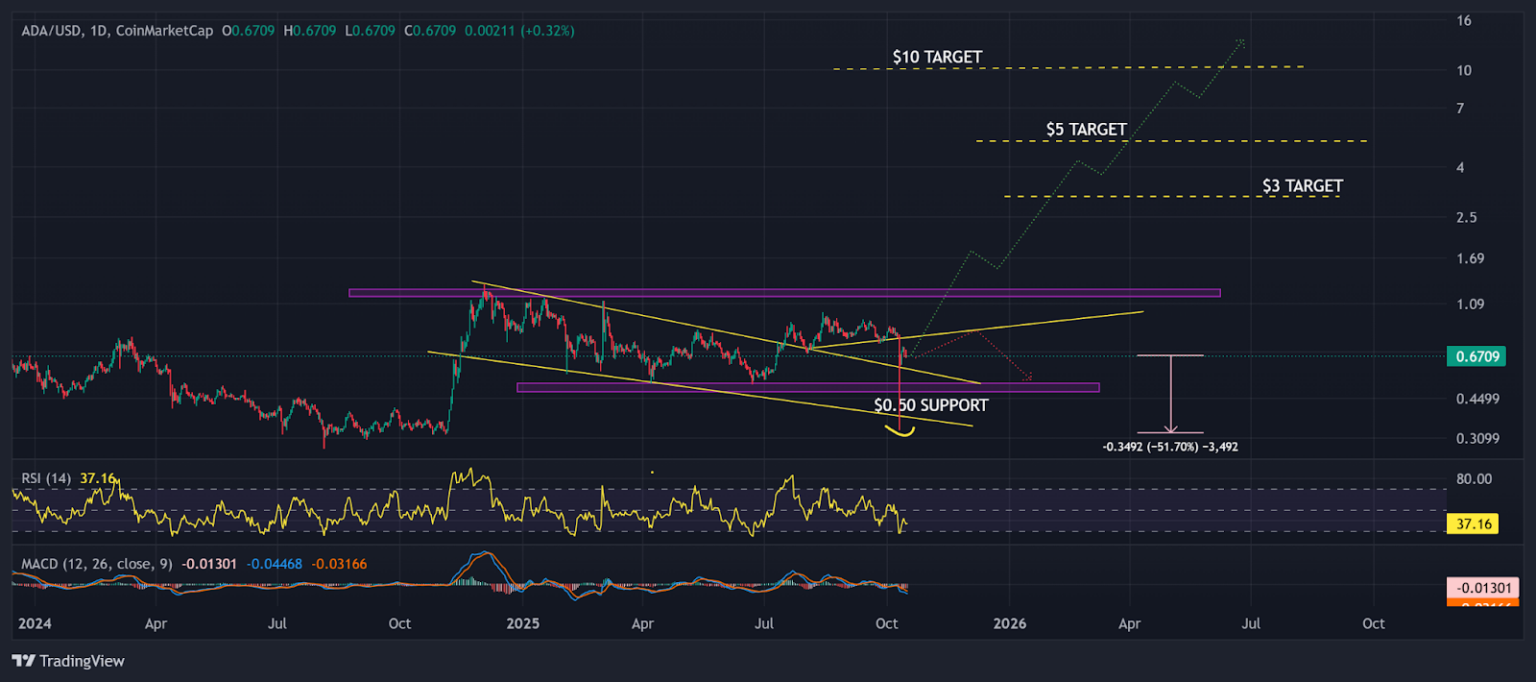
Task: Click the 2025 label on time axis
Action: coord(522,623)
